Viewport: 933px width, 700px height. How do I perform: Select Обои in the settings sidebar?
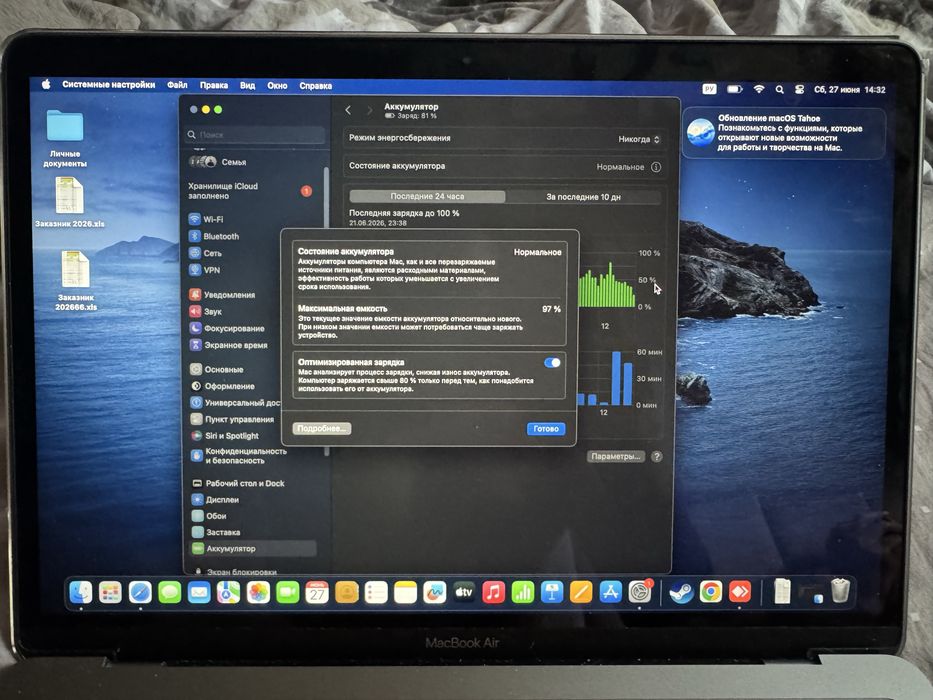coord(209,516)
